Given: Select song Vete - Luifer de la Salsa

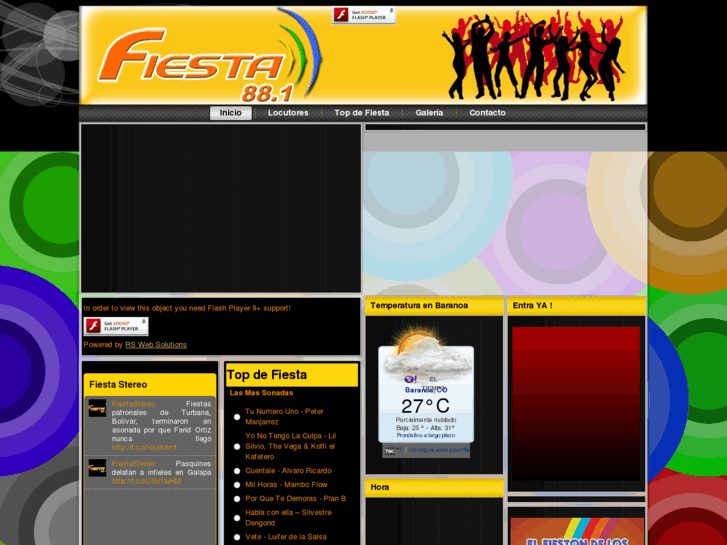Looking at the screenshot, I should 286,537.
